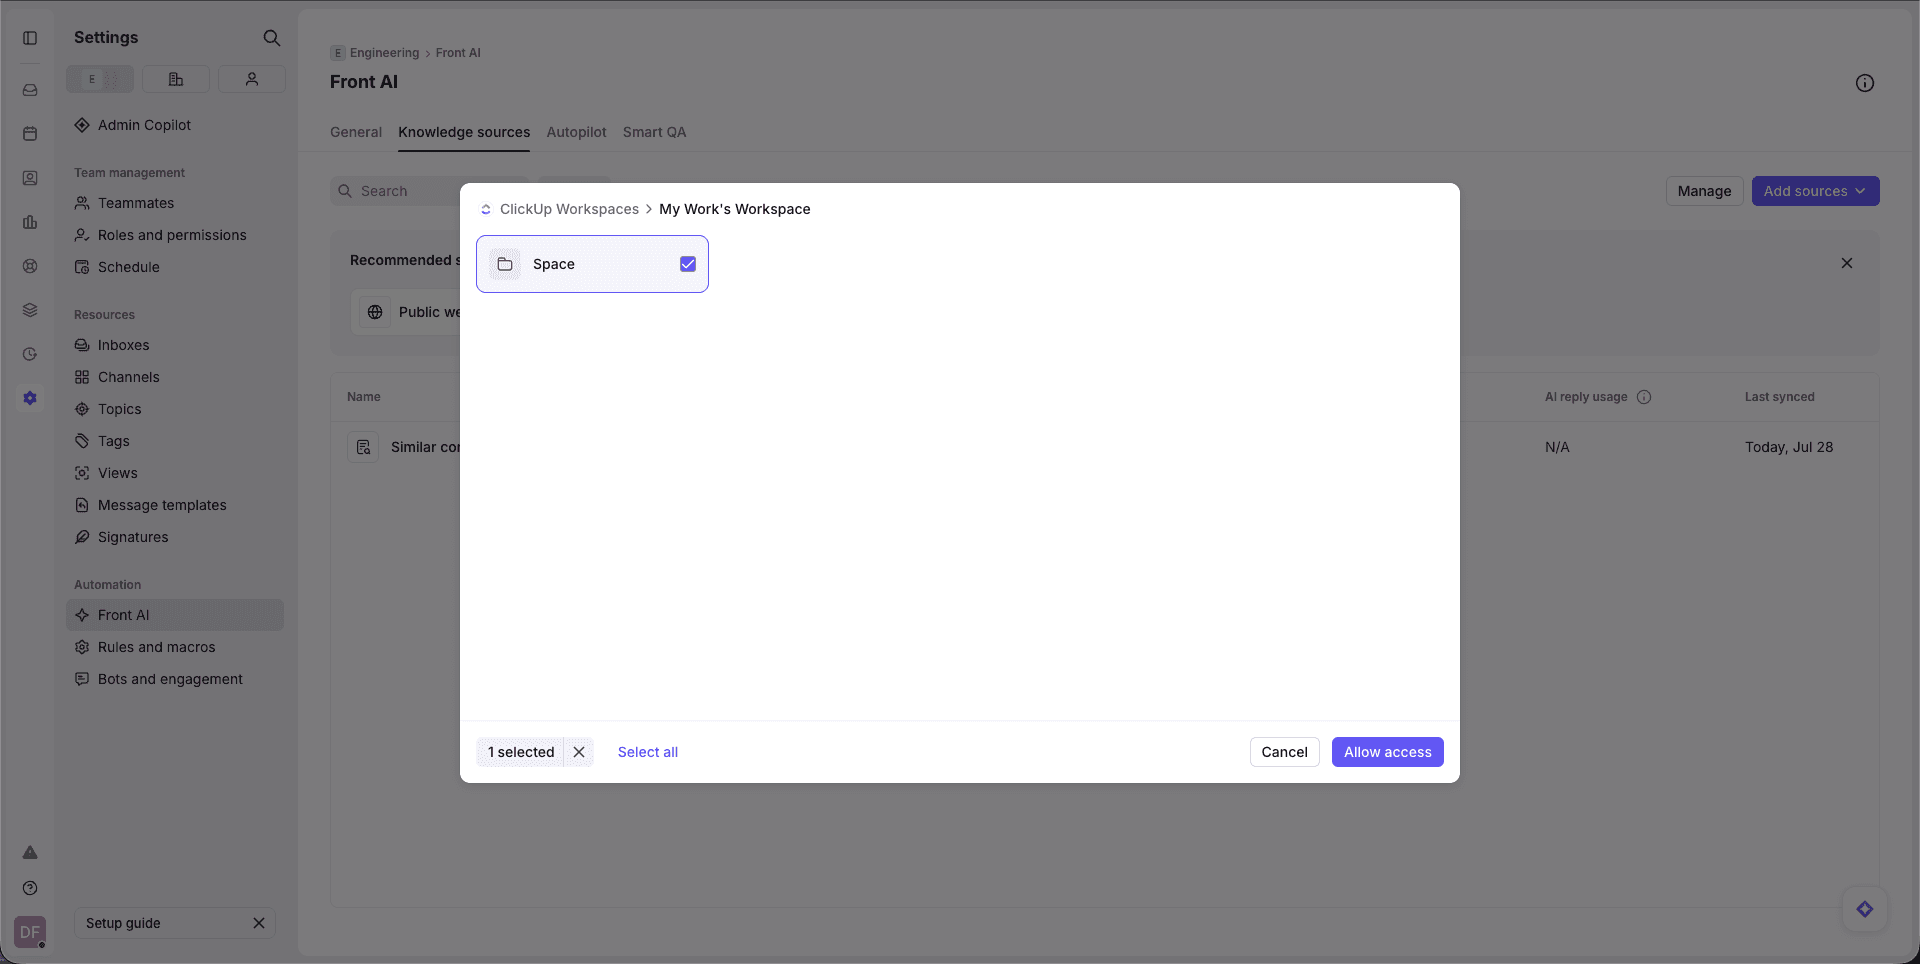Screen dimensions: 1920x964
Task: Open the settings gear icon in left rail
Action: click(x=30, y=398)
